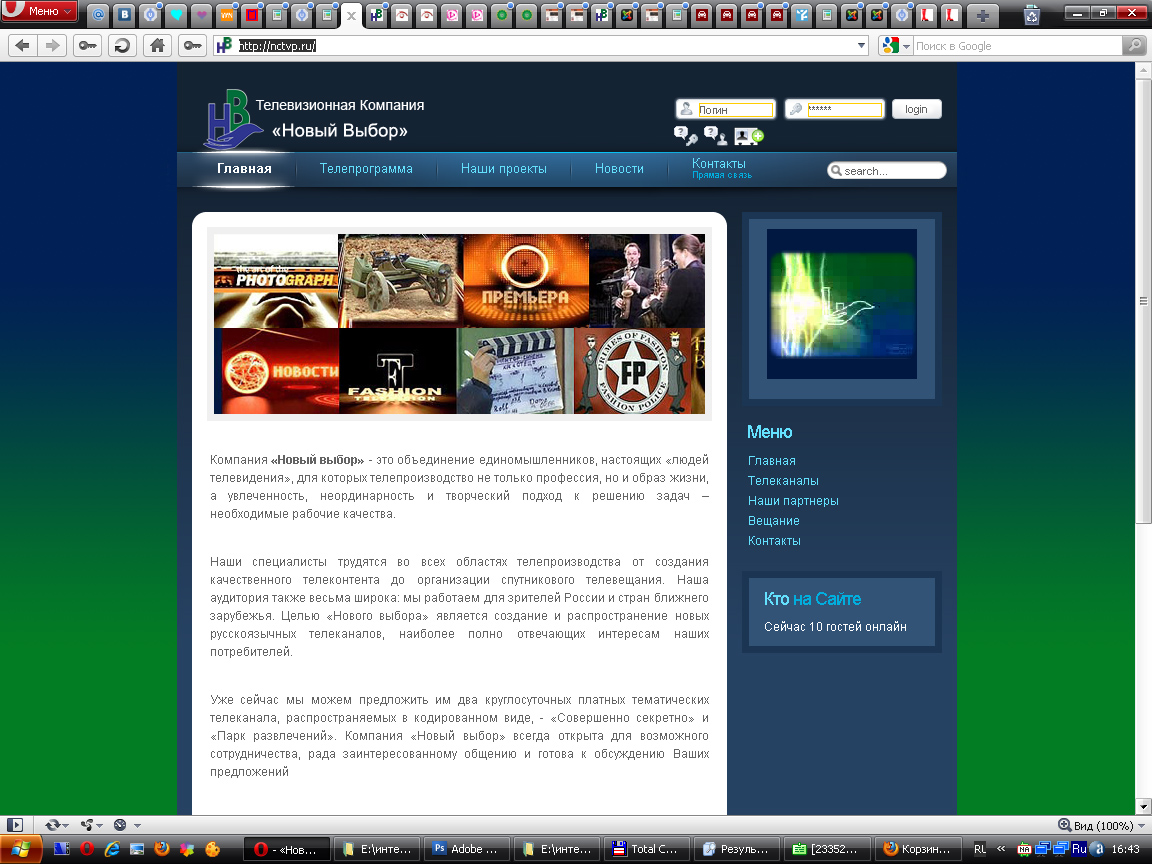Click the reload page icon

pyautogui.click(x=122, y=46)
